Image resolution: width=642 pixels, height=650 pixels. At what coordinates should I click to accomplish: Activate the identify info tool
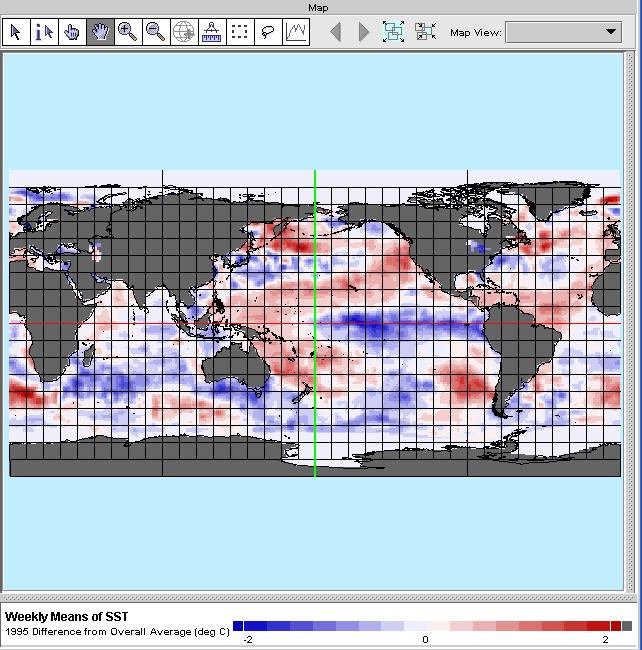point(43,32)
